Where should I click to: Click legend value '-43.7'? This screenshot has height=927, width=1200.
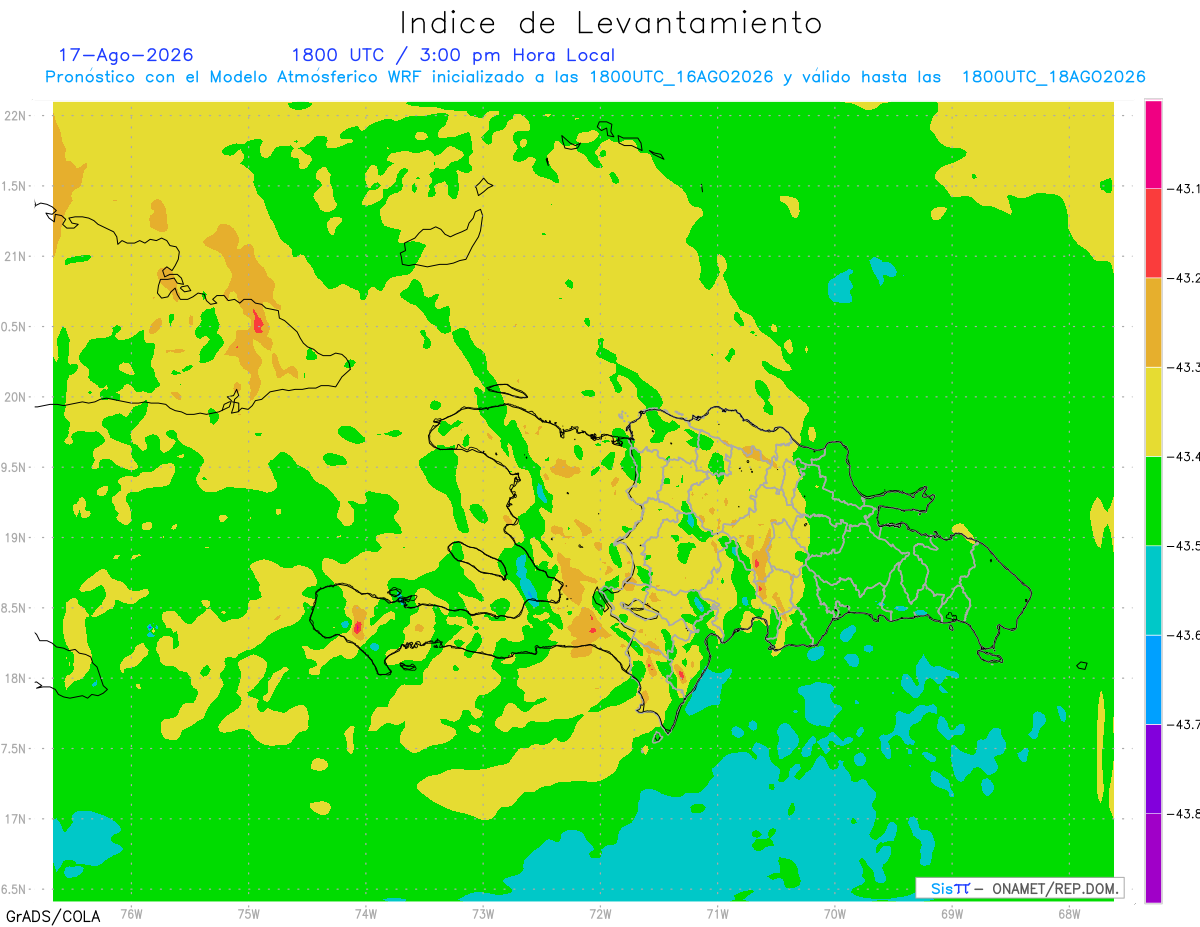[1183, 724]
